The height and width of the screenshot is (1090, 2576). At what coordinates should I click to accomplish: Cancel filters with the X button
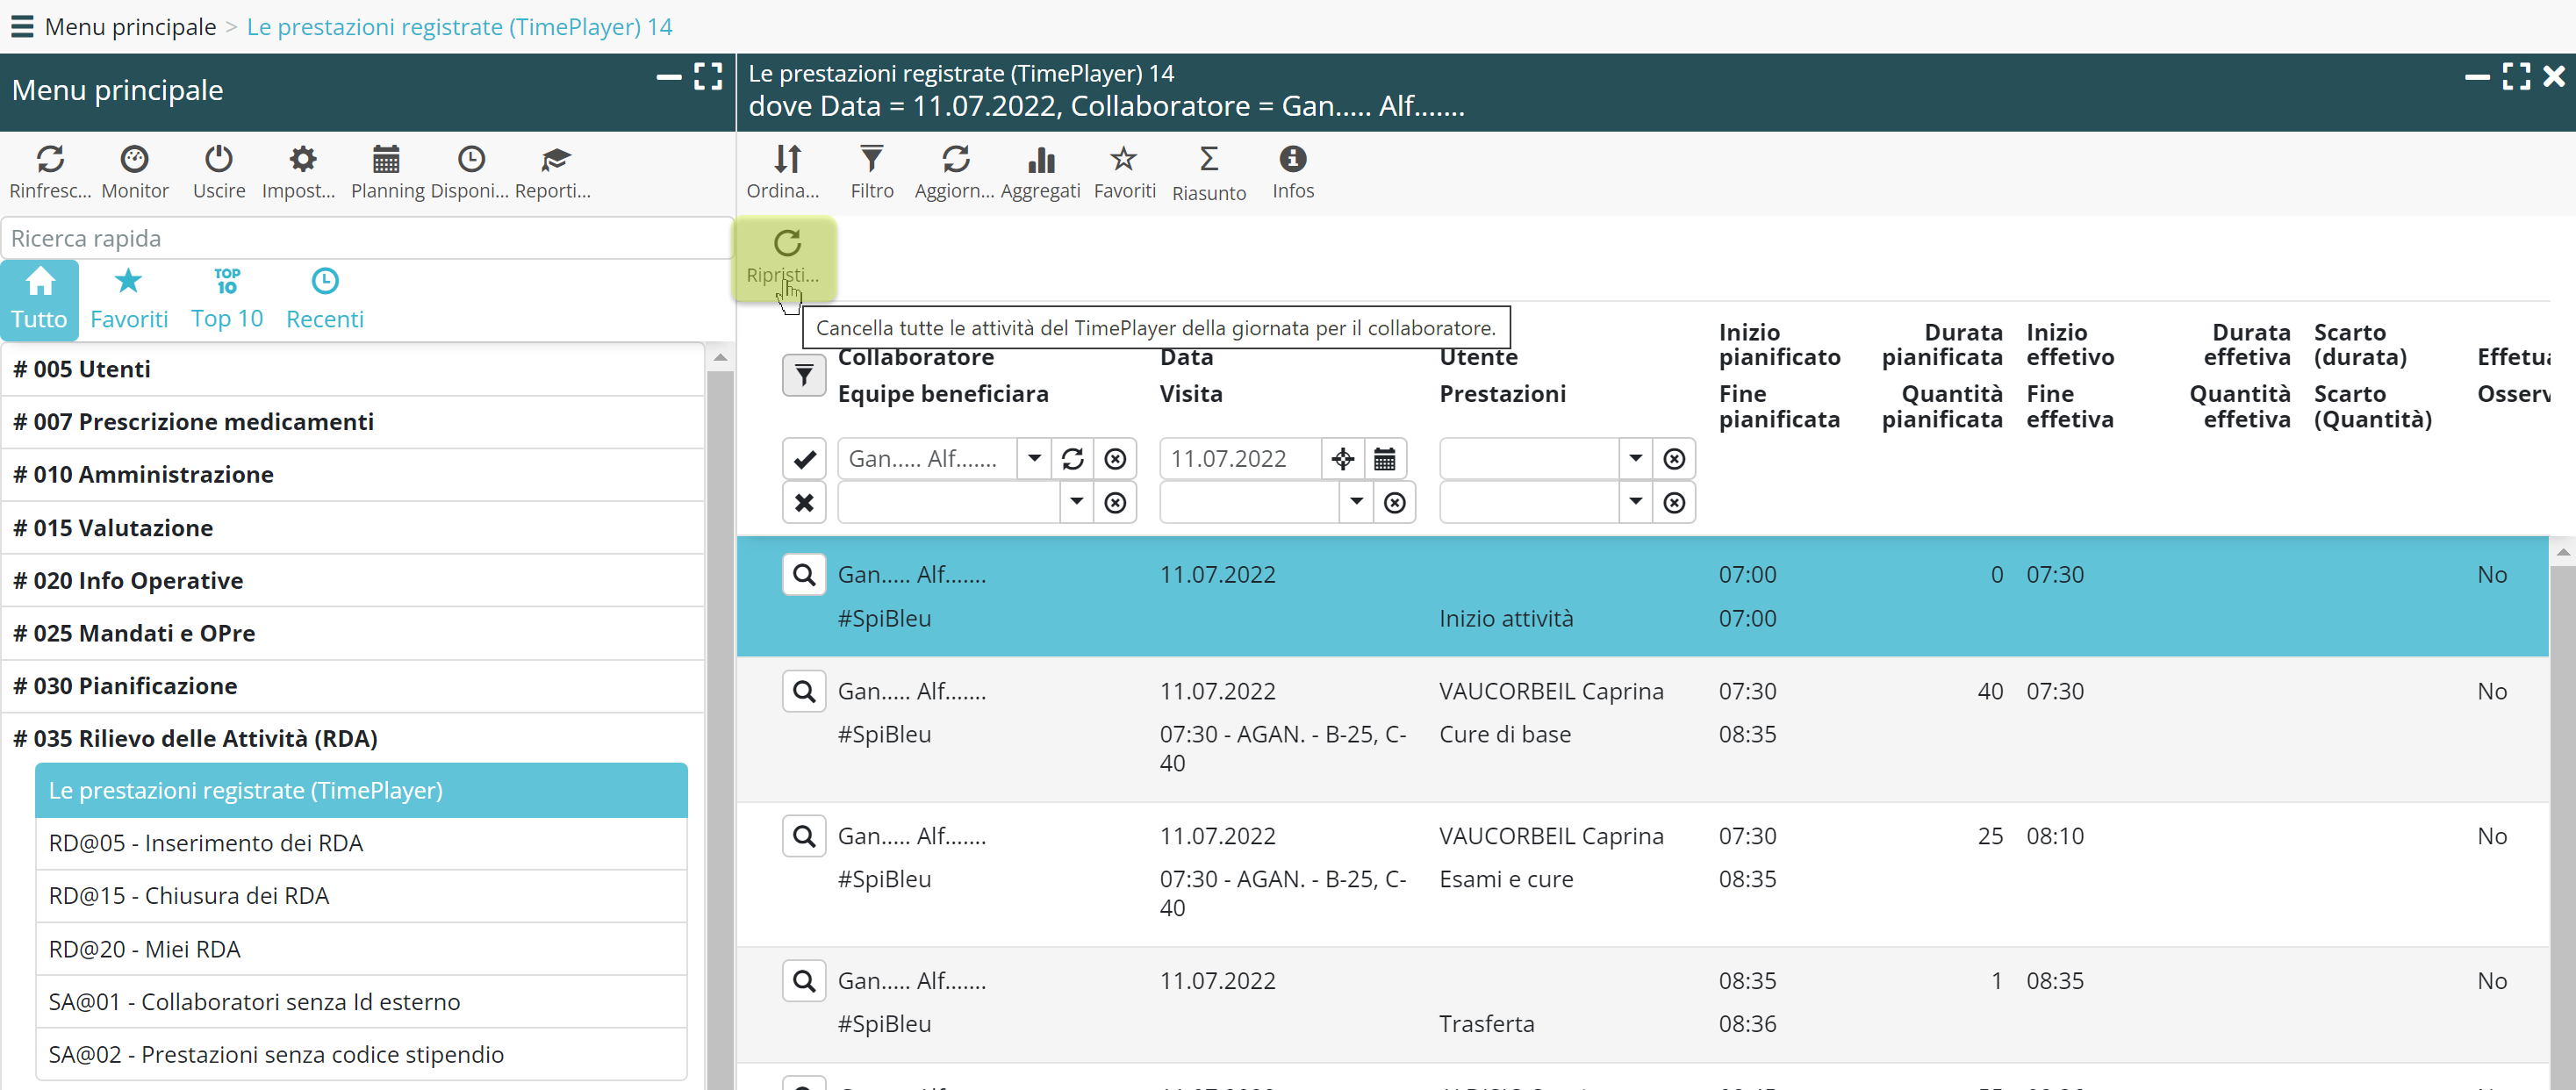tap(804, 502)
